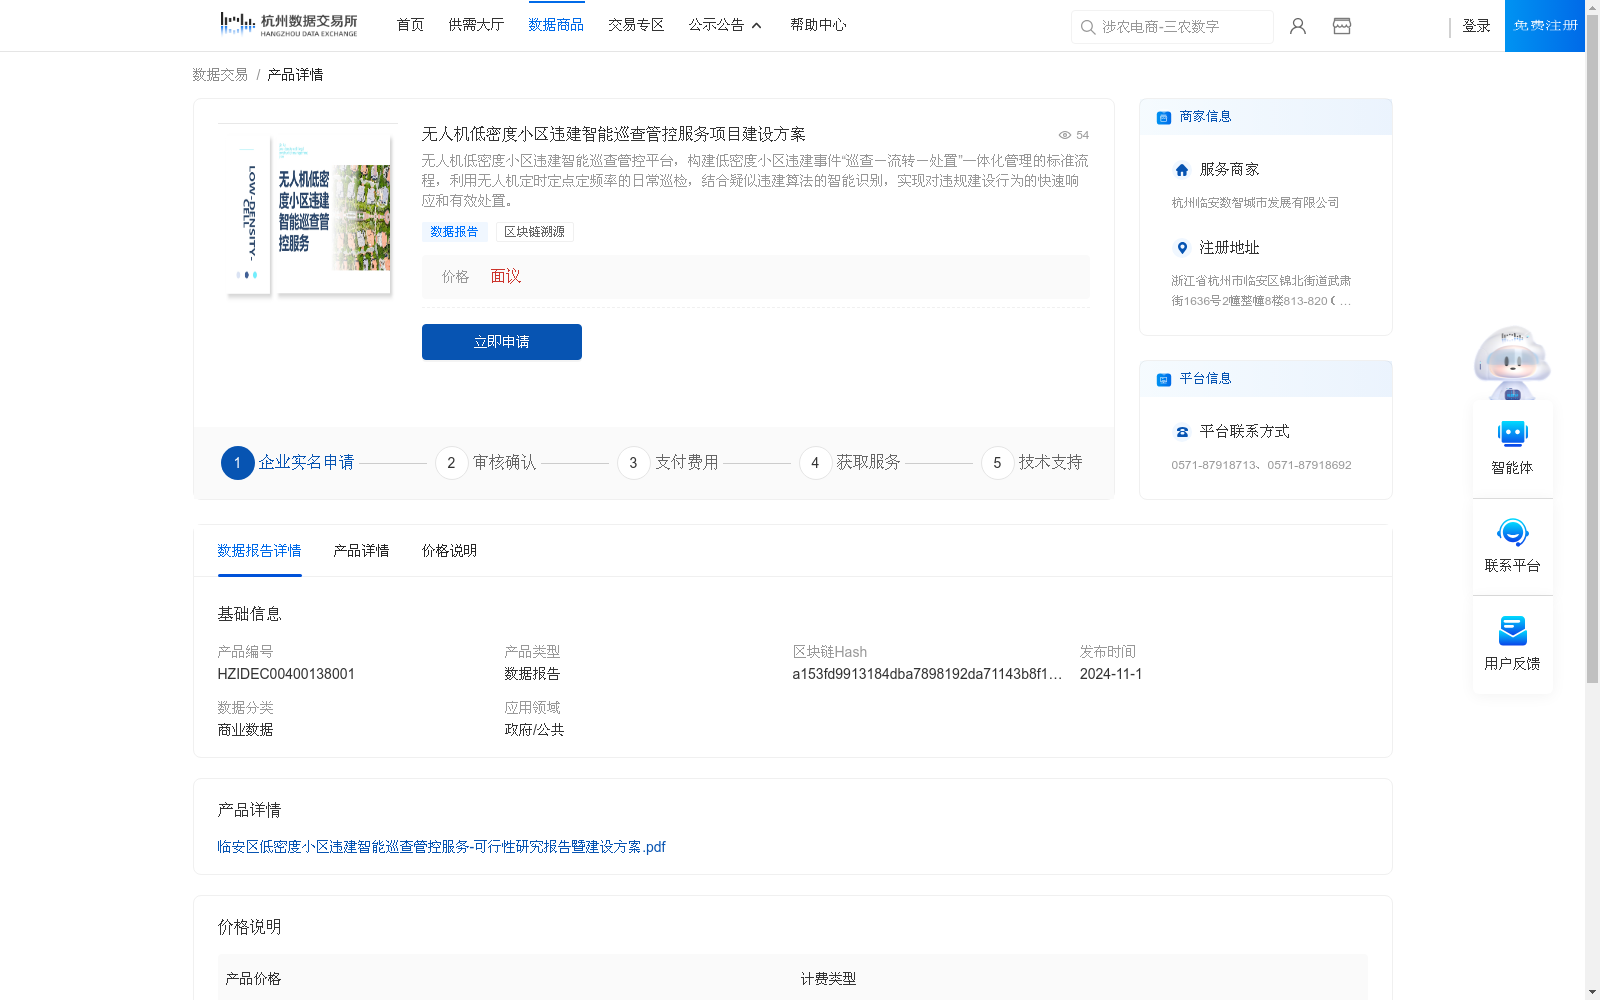Screen dimensions: 1600x1000
Task: Click step 1 circle 企业实名申请
Action: [237, 463]
